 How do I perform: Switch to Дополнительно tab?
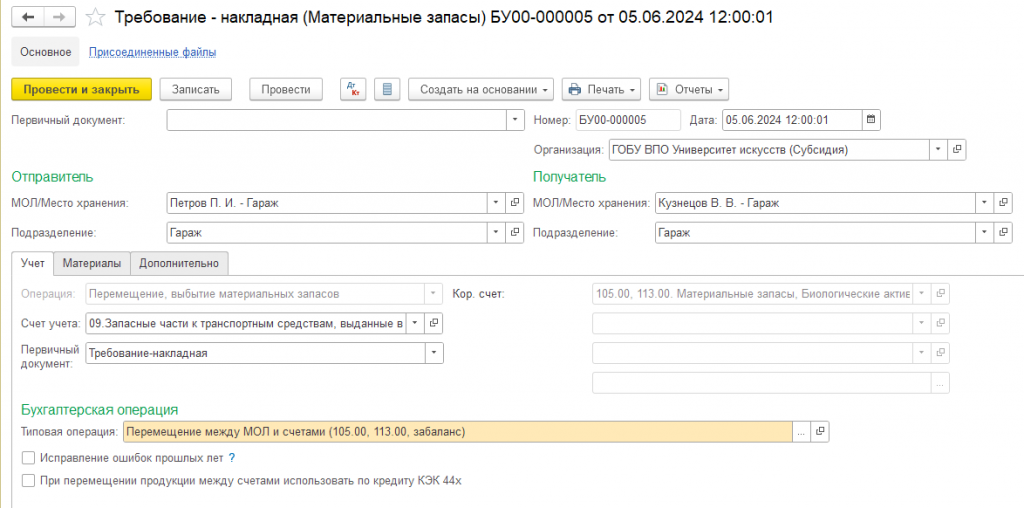point(179,263)
